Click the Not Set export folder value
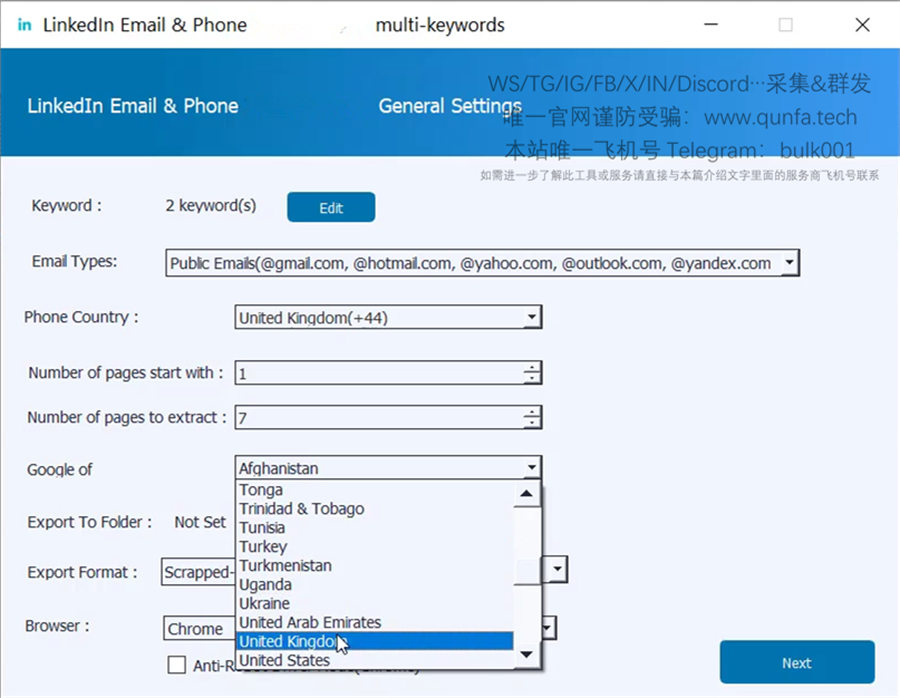 [x=200, y=522]
